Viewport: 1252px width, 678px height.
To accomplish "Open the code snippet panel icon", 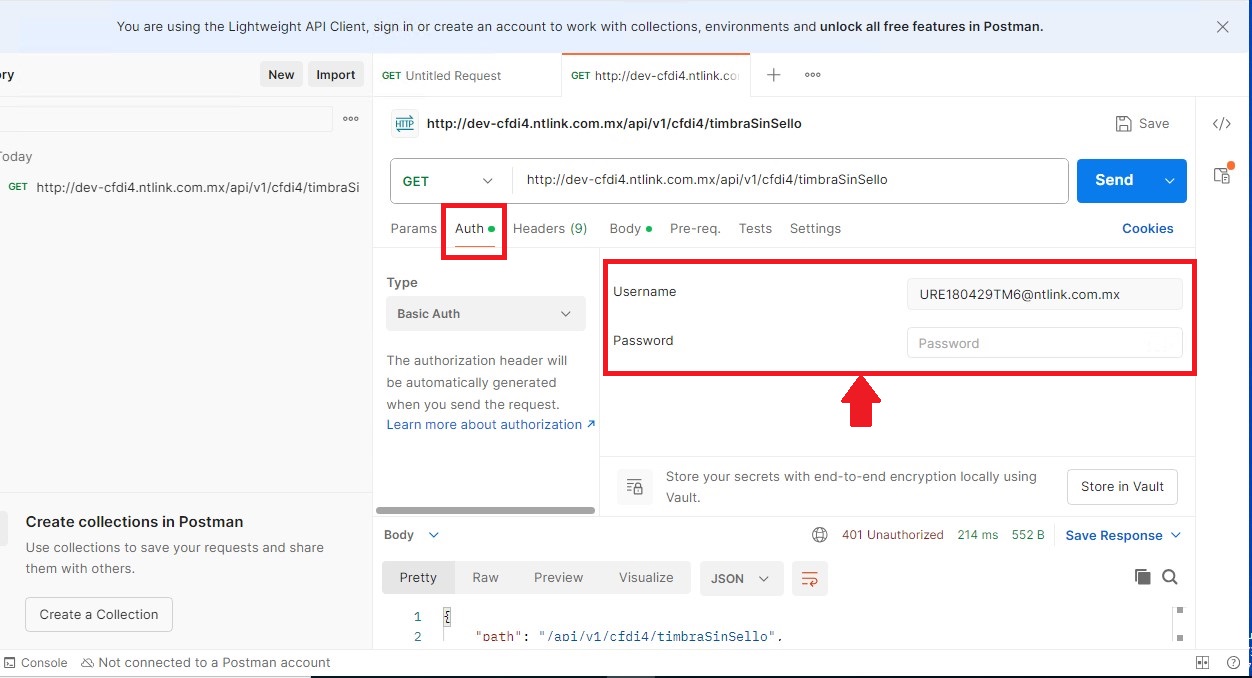I will click(x=1221, y=124).
